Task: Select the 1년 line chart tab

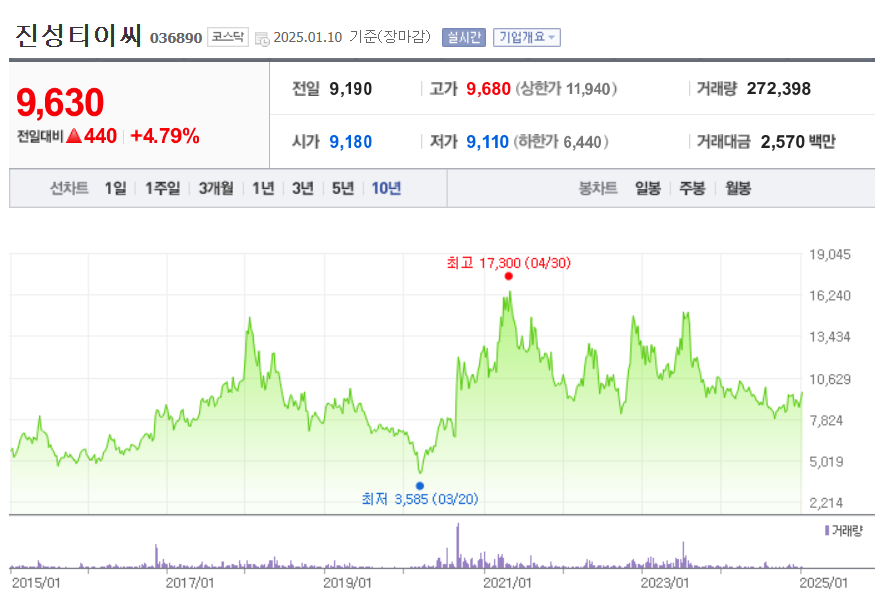Action: point(263,189)
